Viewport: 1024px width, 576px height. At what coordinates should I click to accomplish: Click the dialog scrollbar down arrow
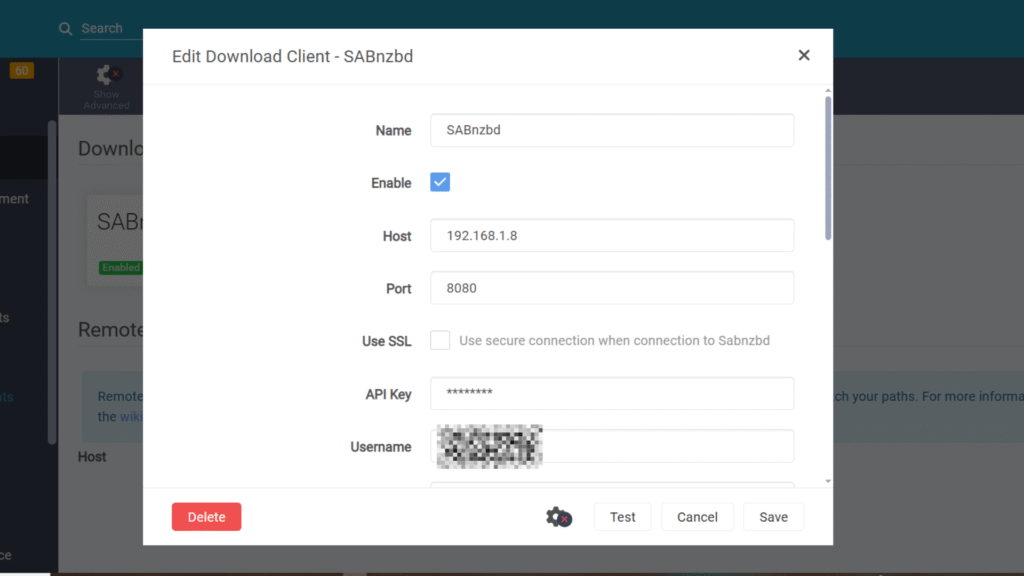point(827,481)
